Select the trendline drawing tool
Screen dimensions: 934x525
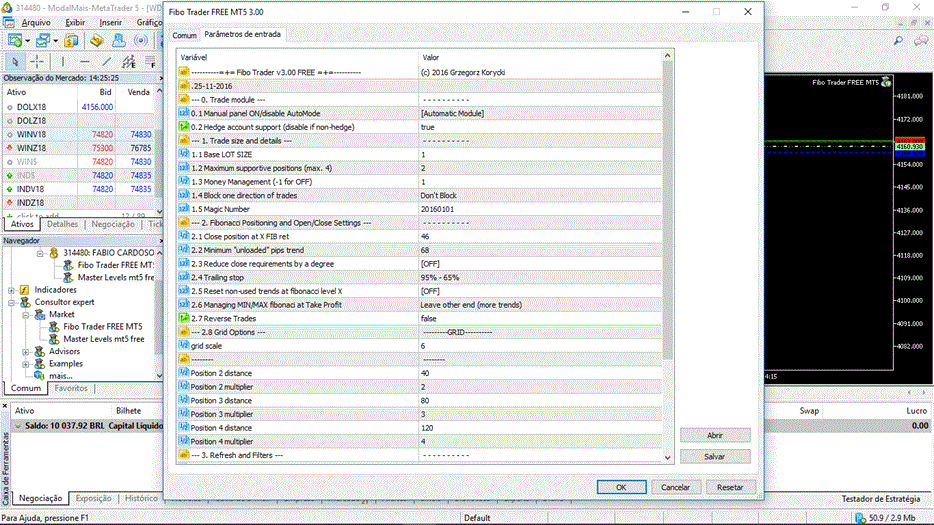click(107, 61)
